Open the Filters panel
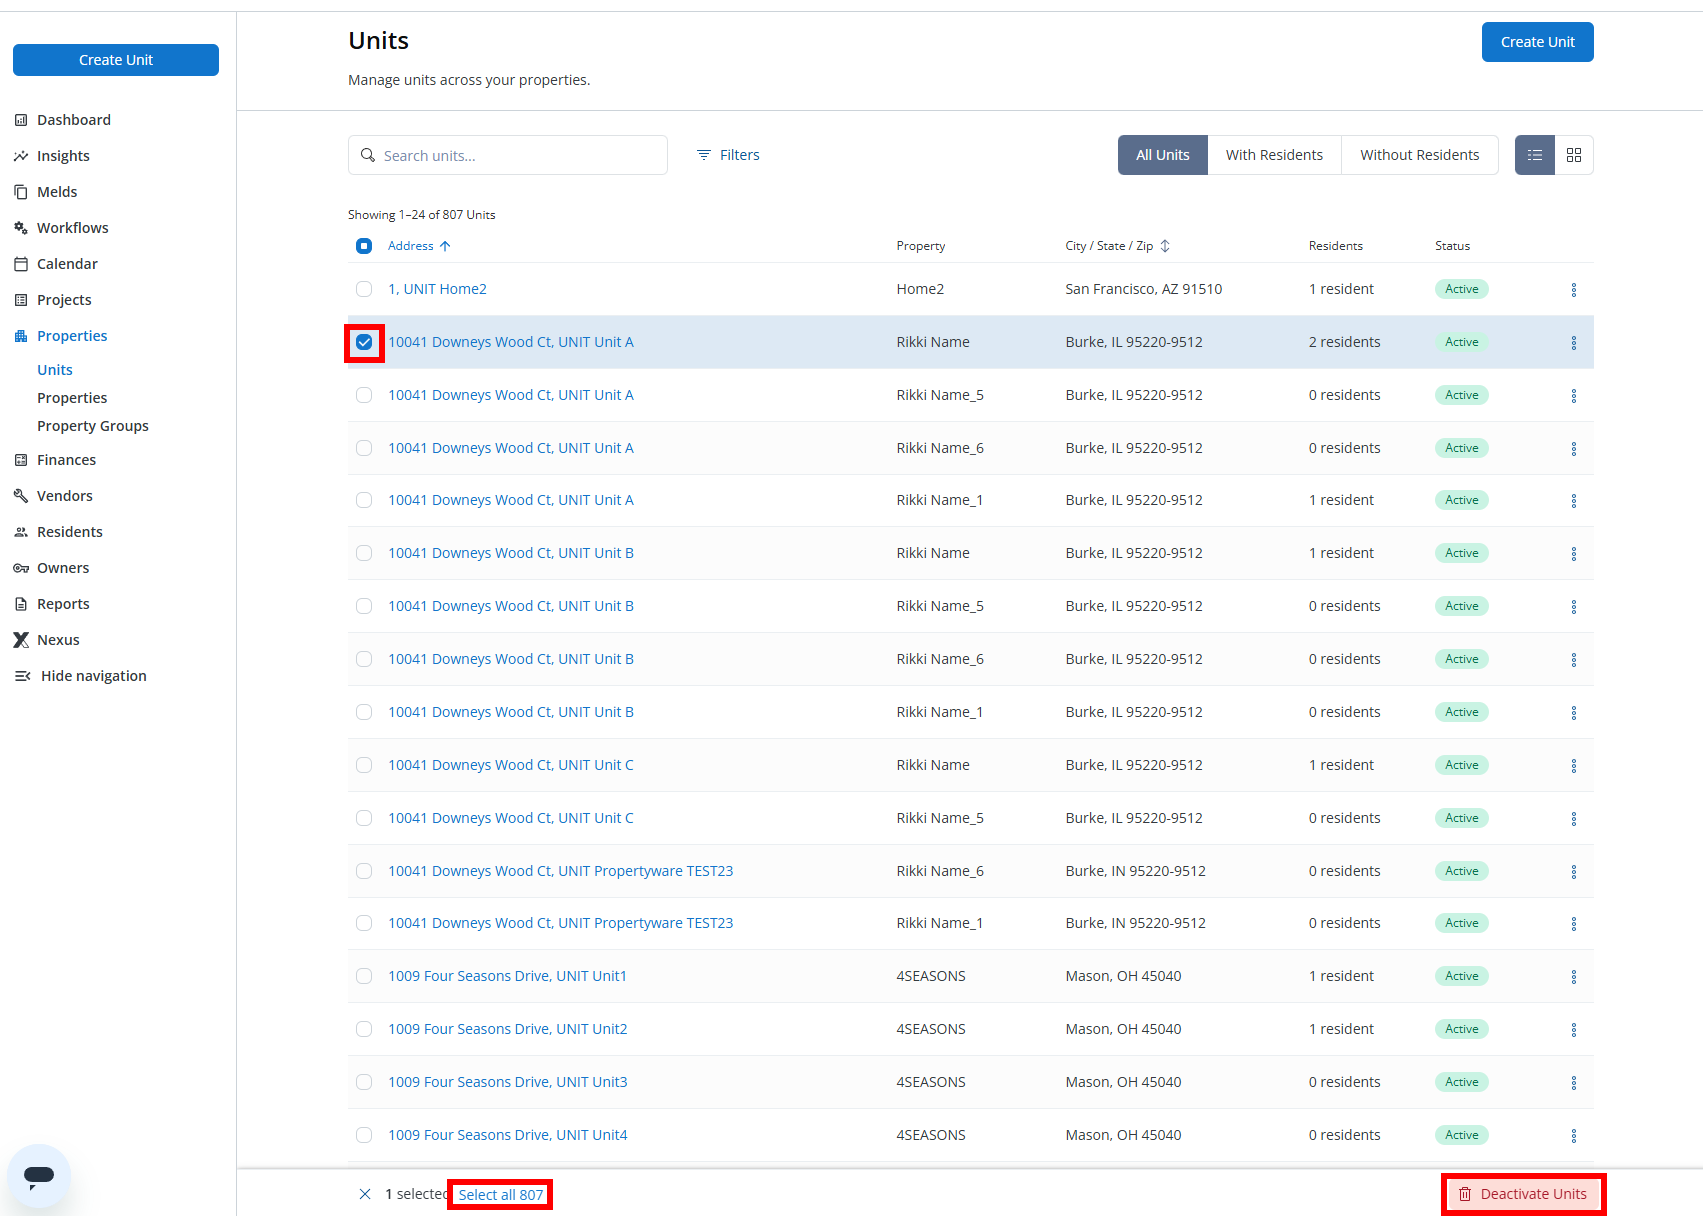The image size is (1703, 1216). [x=728, y=155]
